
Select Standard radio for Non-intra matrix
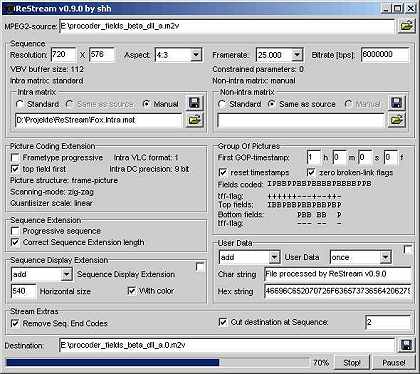pos(222,104)
